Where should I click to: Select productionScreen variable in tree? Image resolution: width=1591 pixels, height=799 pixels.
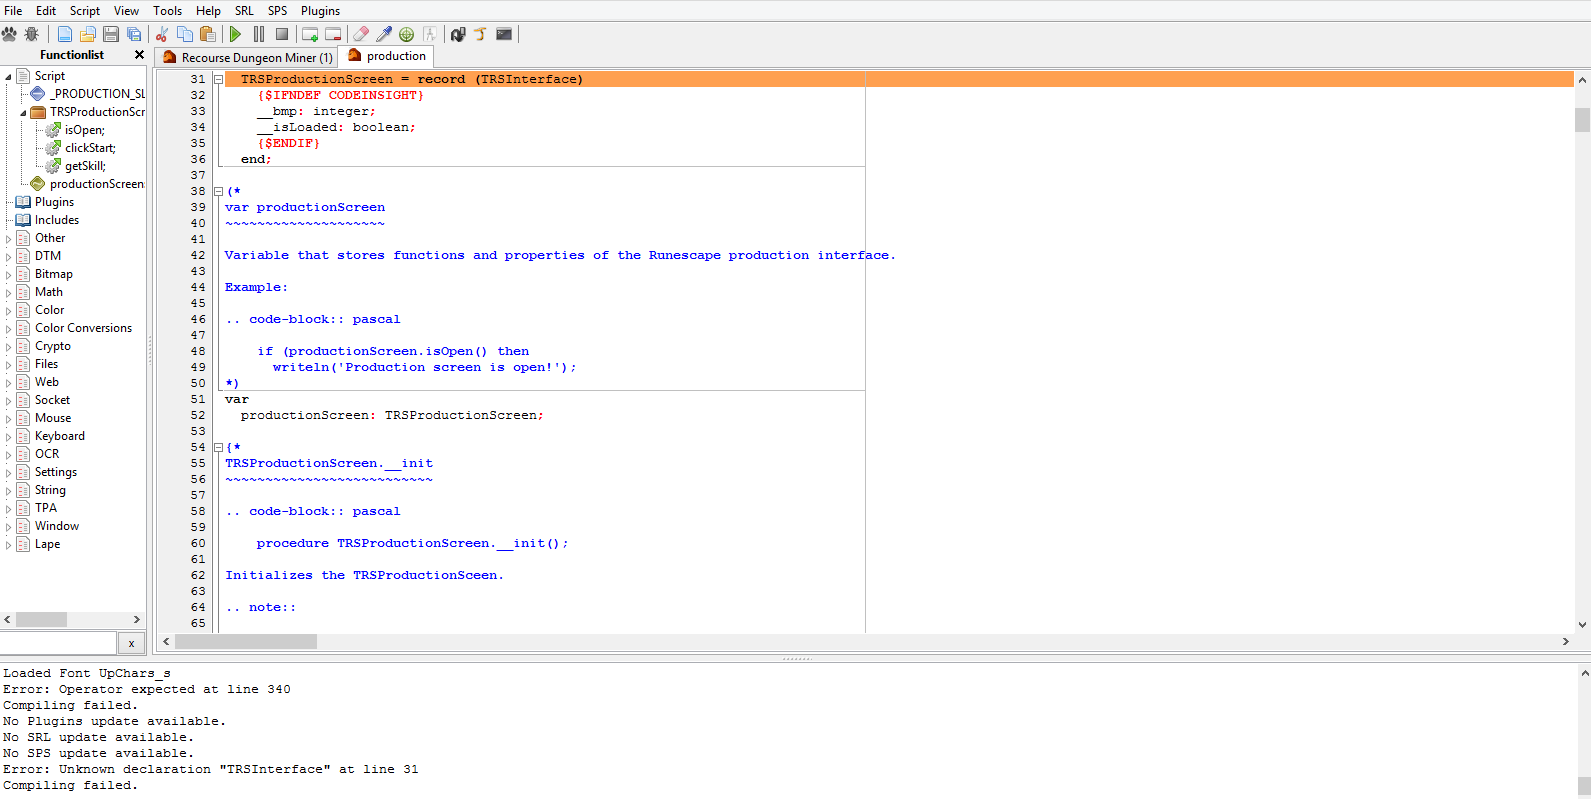click(x=97, y=184)
